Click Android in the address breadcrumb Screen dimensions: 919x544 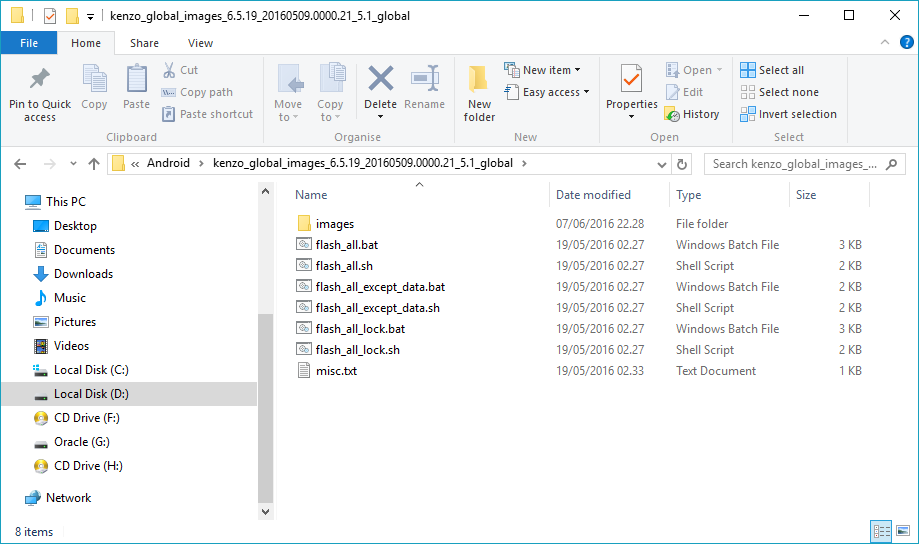tap(168, 163)
